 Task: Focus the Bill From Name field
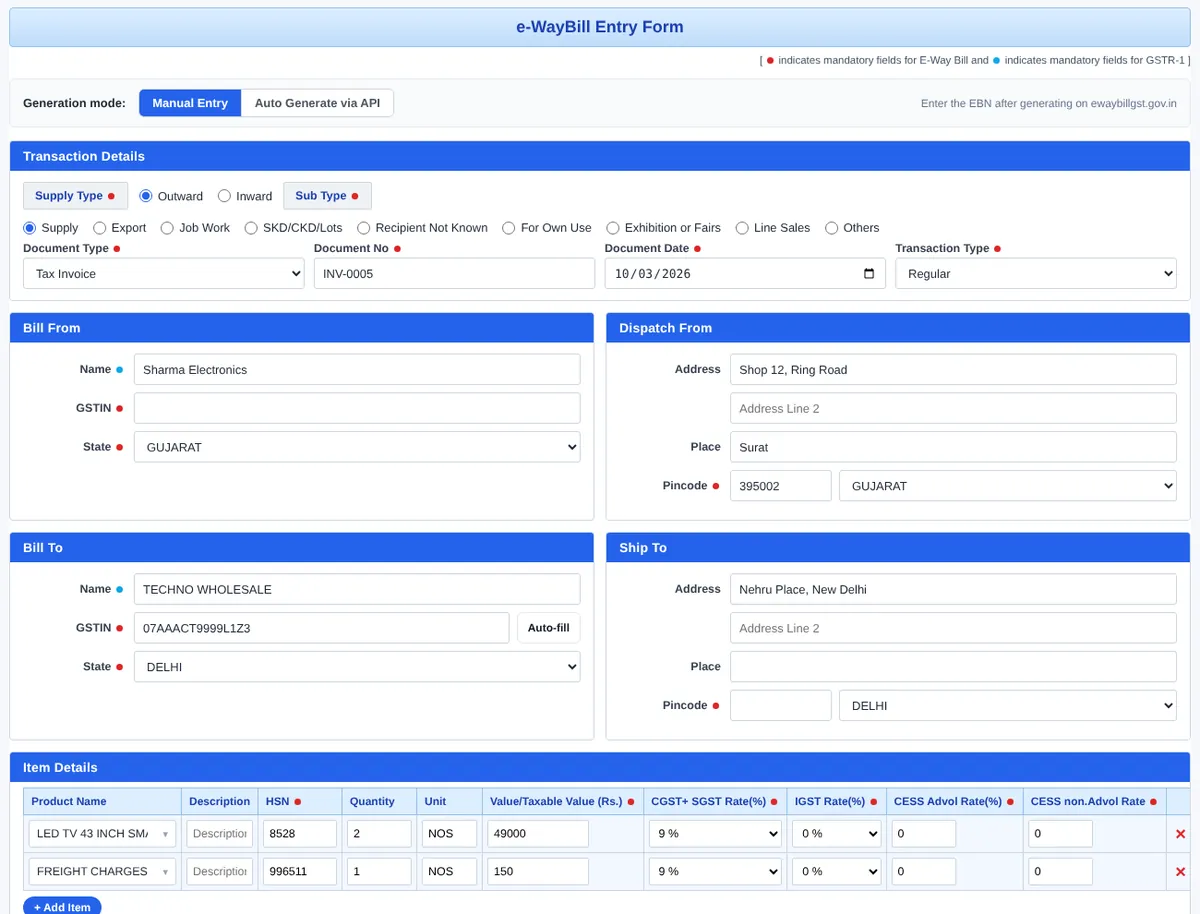click(x=357, y=370)
